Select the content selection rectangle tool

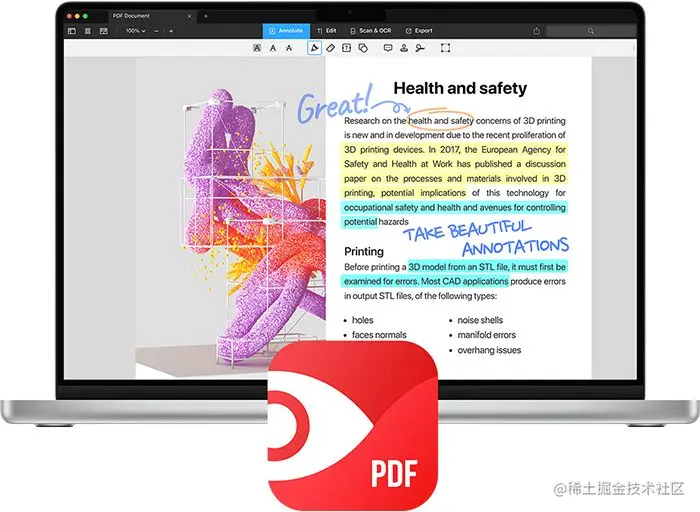pos(445,48)
